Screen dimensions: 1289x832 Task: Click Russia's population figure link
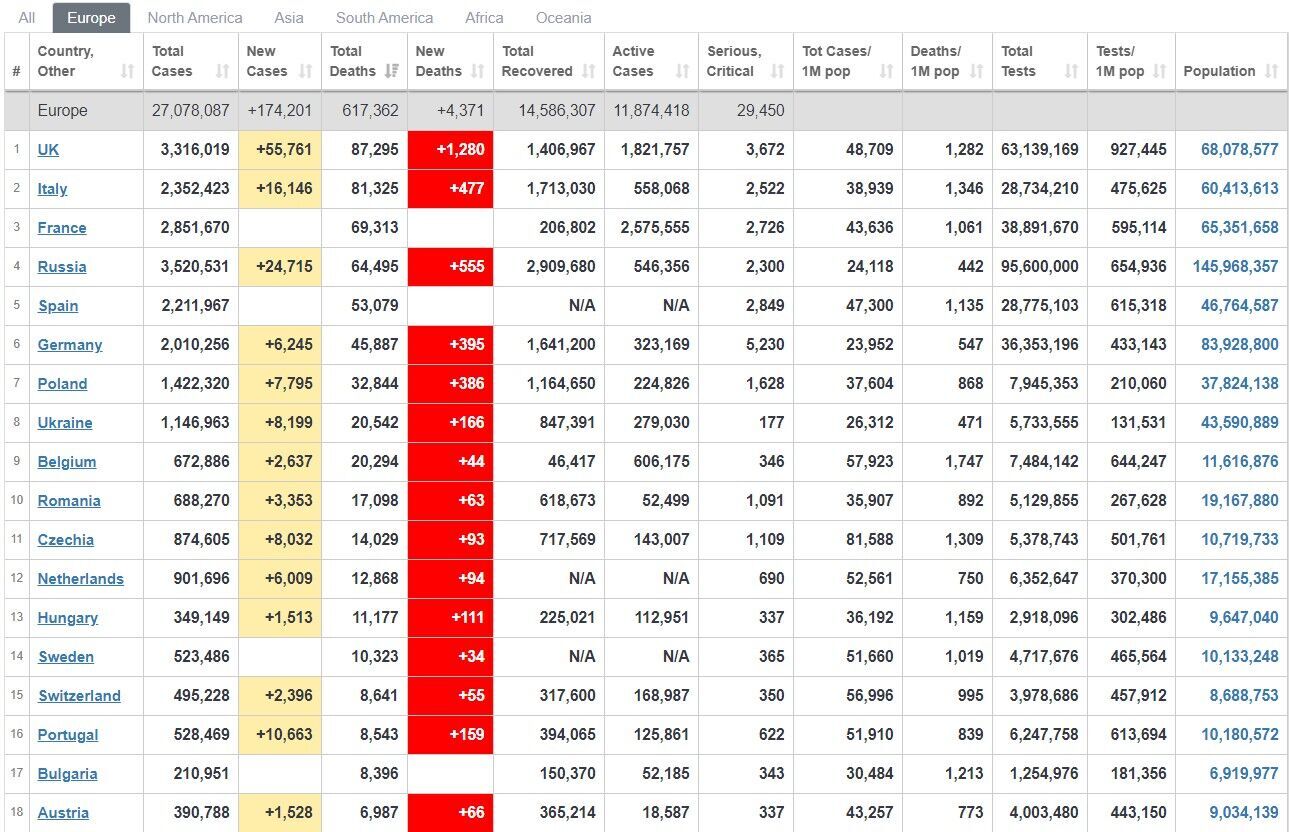(1235, 267)
